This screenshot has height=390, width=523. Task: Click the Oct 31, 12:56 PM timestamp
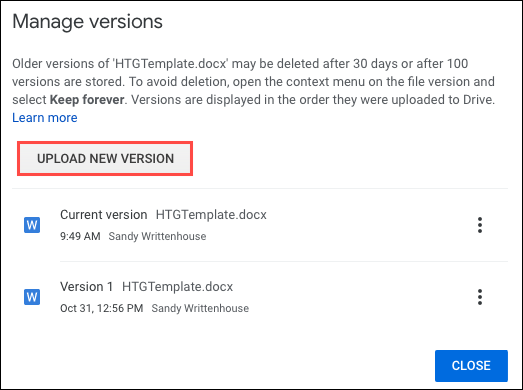tap(102, 308)
